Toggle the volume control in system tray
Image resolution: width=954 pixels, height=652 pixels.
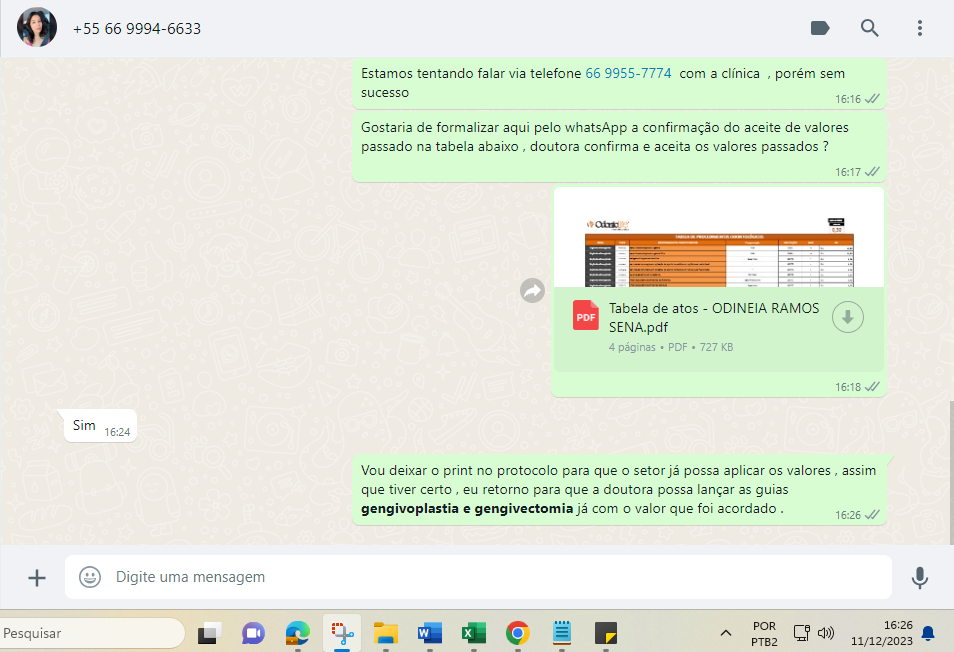826,633
